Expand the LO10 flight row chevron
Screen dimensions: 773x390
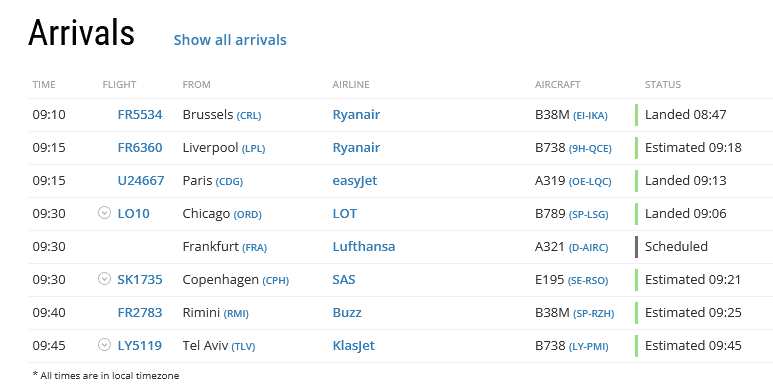104,213
